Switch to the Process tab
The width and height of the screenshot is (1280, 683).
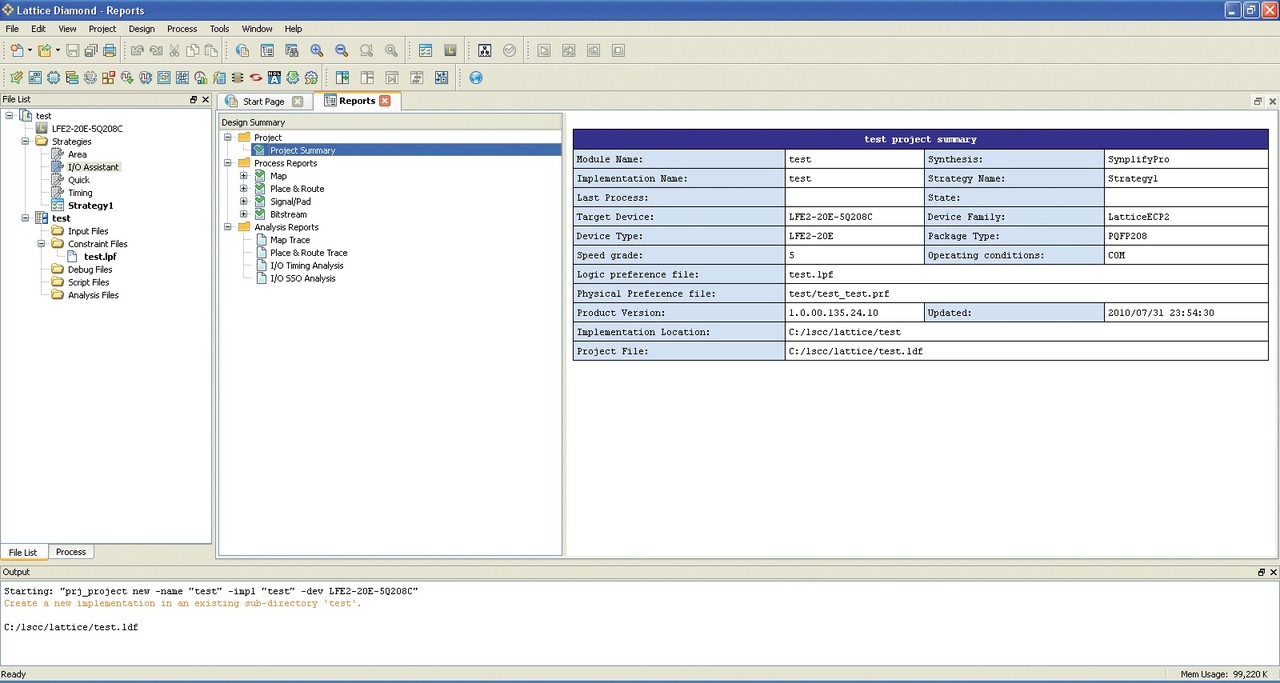pos(71,552)
